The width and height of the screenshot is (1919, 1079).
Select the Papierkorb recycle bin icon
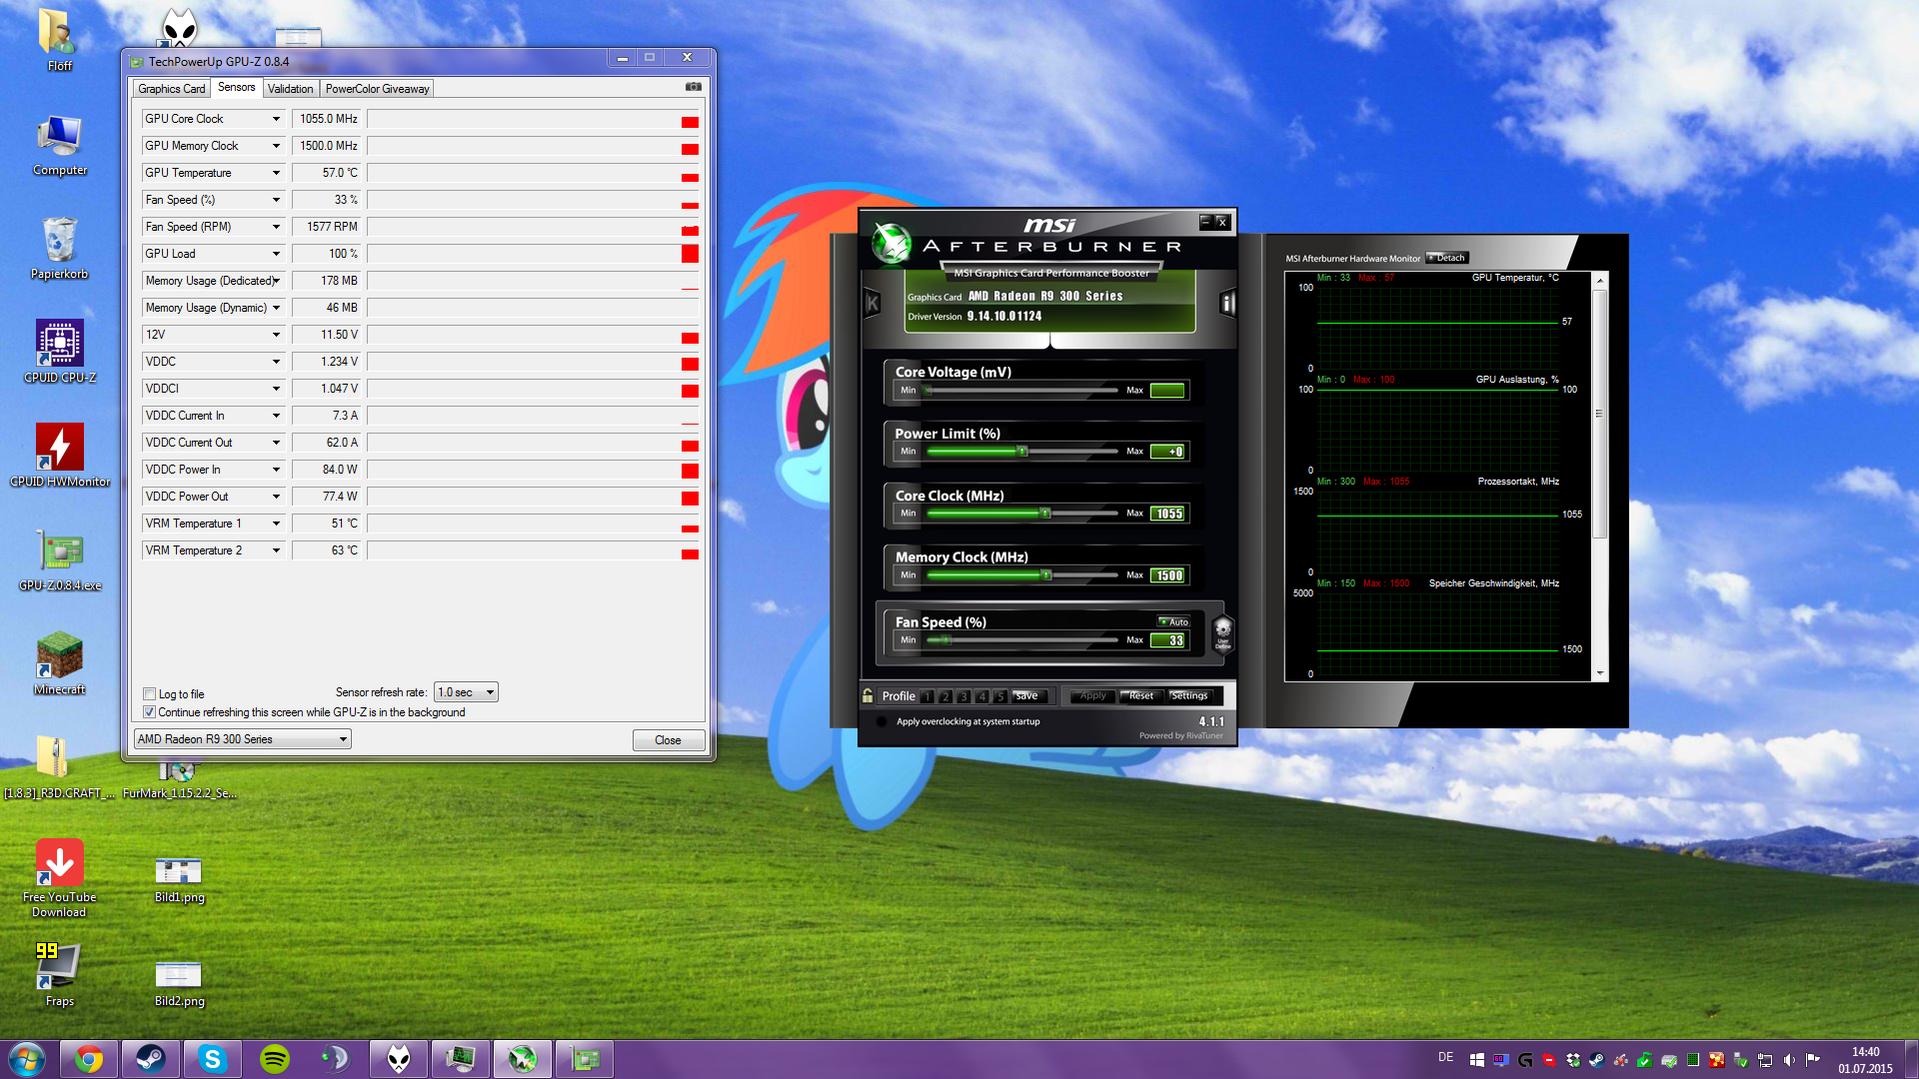(x=59, y=249)
